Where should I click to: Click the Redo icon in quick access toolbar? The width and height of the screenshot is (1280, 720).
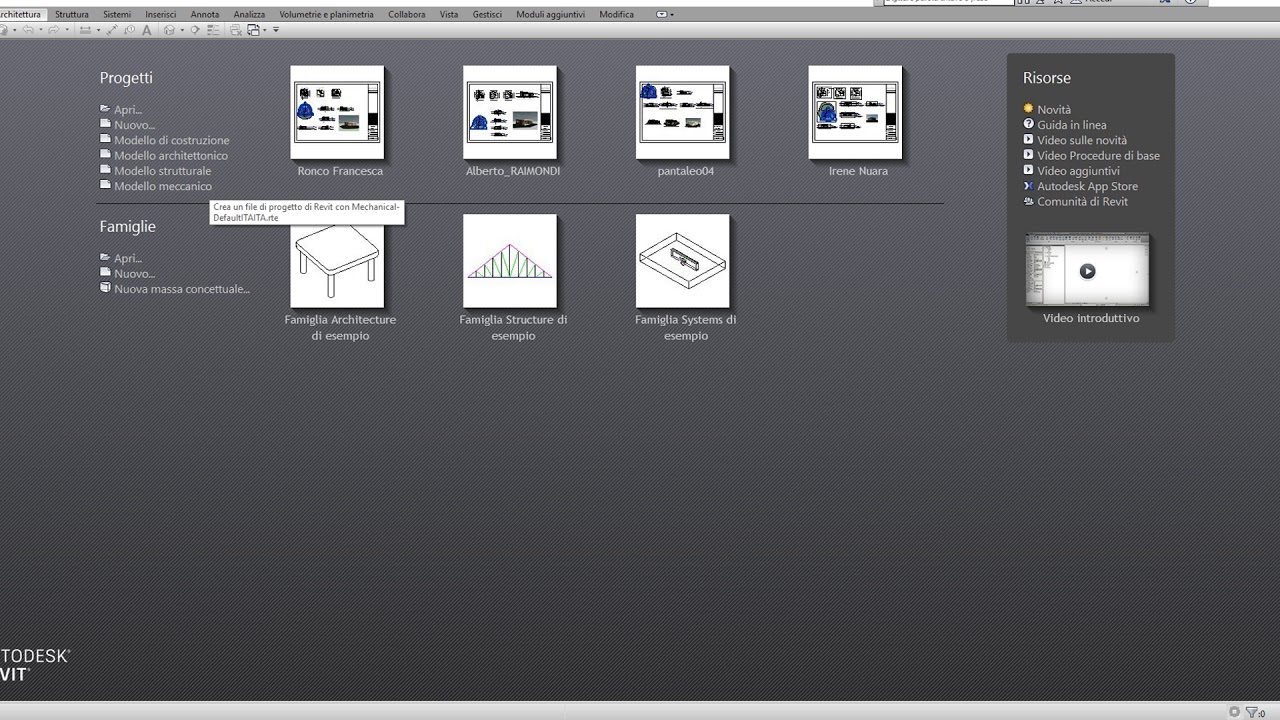(x=54, y=30)
